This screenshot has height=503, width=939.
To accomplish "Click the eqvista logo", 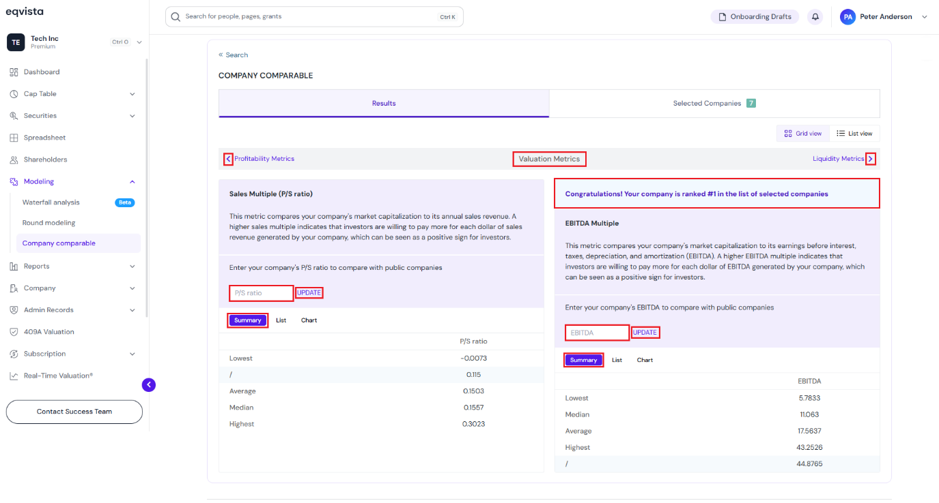I will pyautogui.click(x=25, y=11).
